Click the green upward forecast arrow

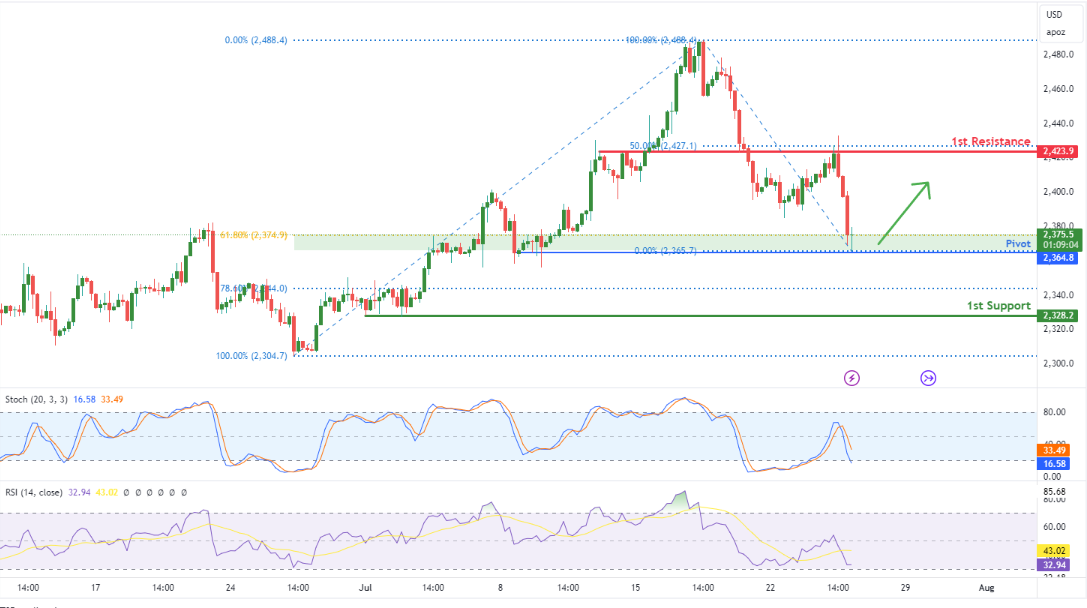[x=904, y=213]
